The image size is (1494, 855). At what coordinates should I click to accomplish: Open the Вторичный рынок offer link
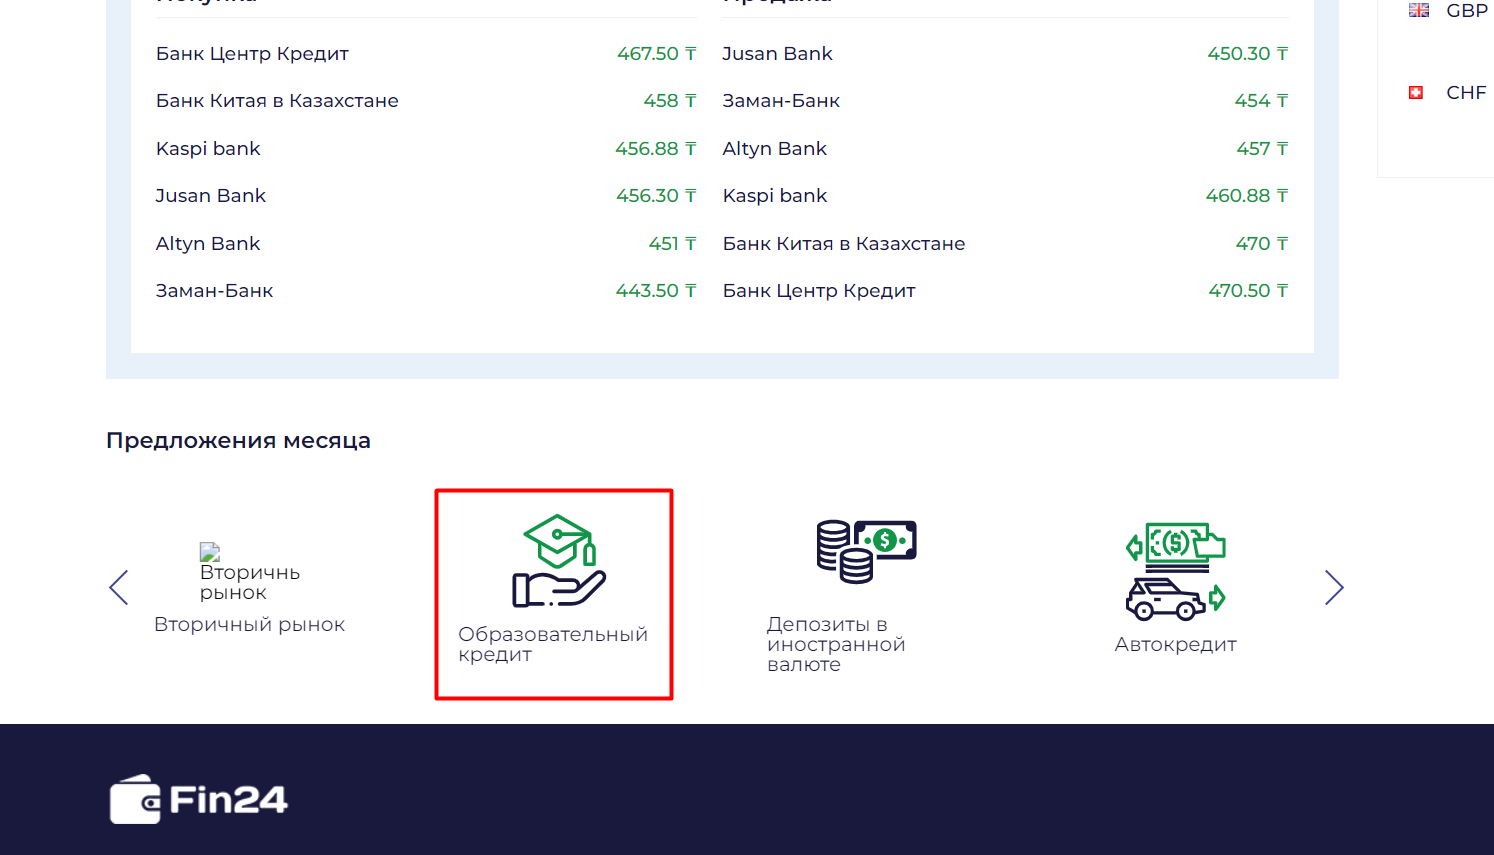pos(250,625)
